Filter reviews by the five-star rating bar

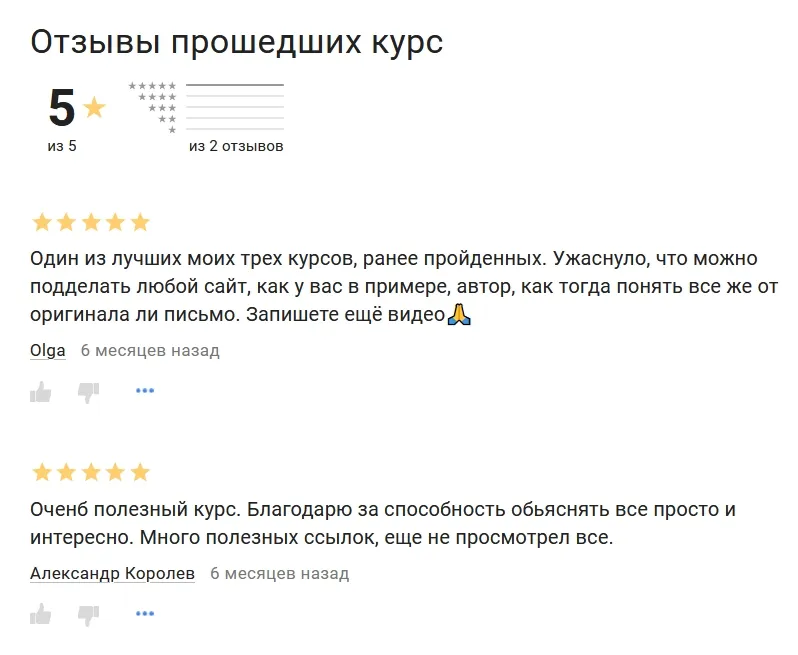click(234, 86)
